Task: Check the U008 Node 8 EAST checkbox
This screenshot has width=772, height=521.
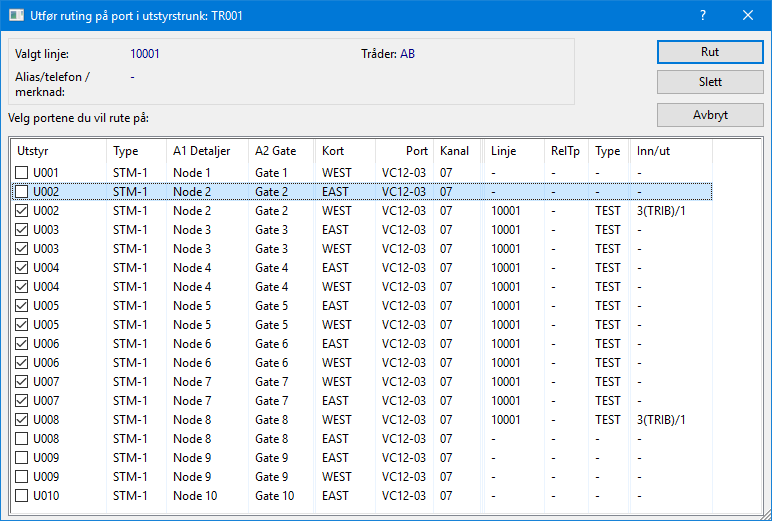Action: 22,439
